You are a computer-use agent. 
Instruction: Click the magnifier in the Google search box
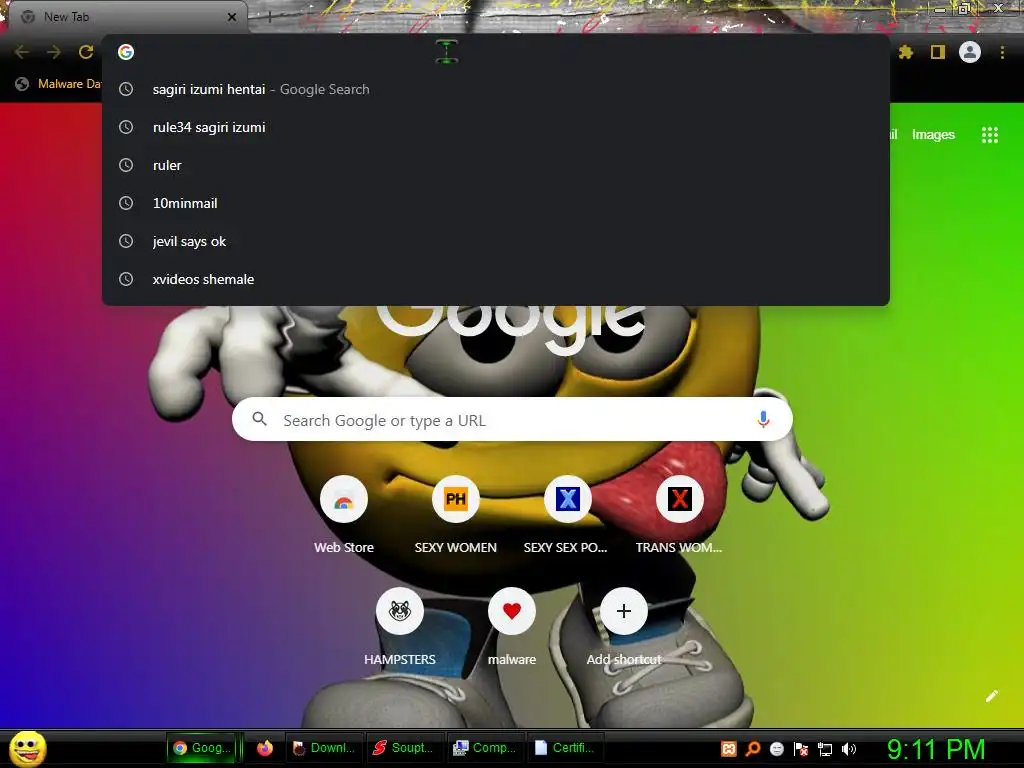(x=259, y=419)
